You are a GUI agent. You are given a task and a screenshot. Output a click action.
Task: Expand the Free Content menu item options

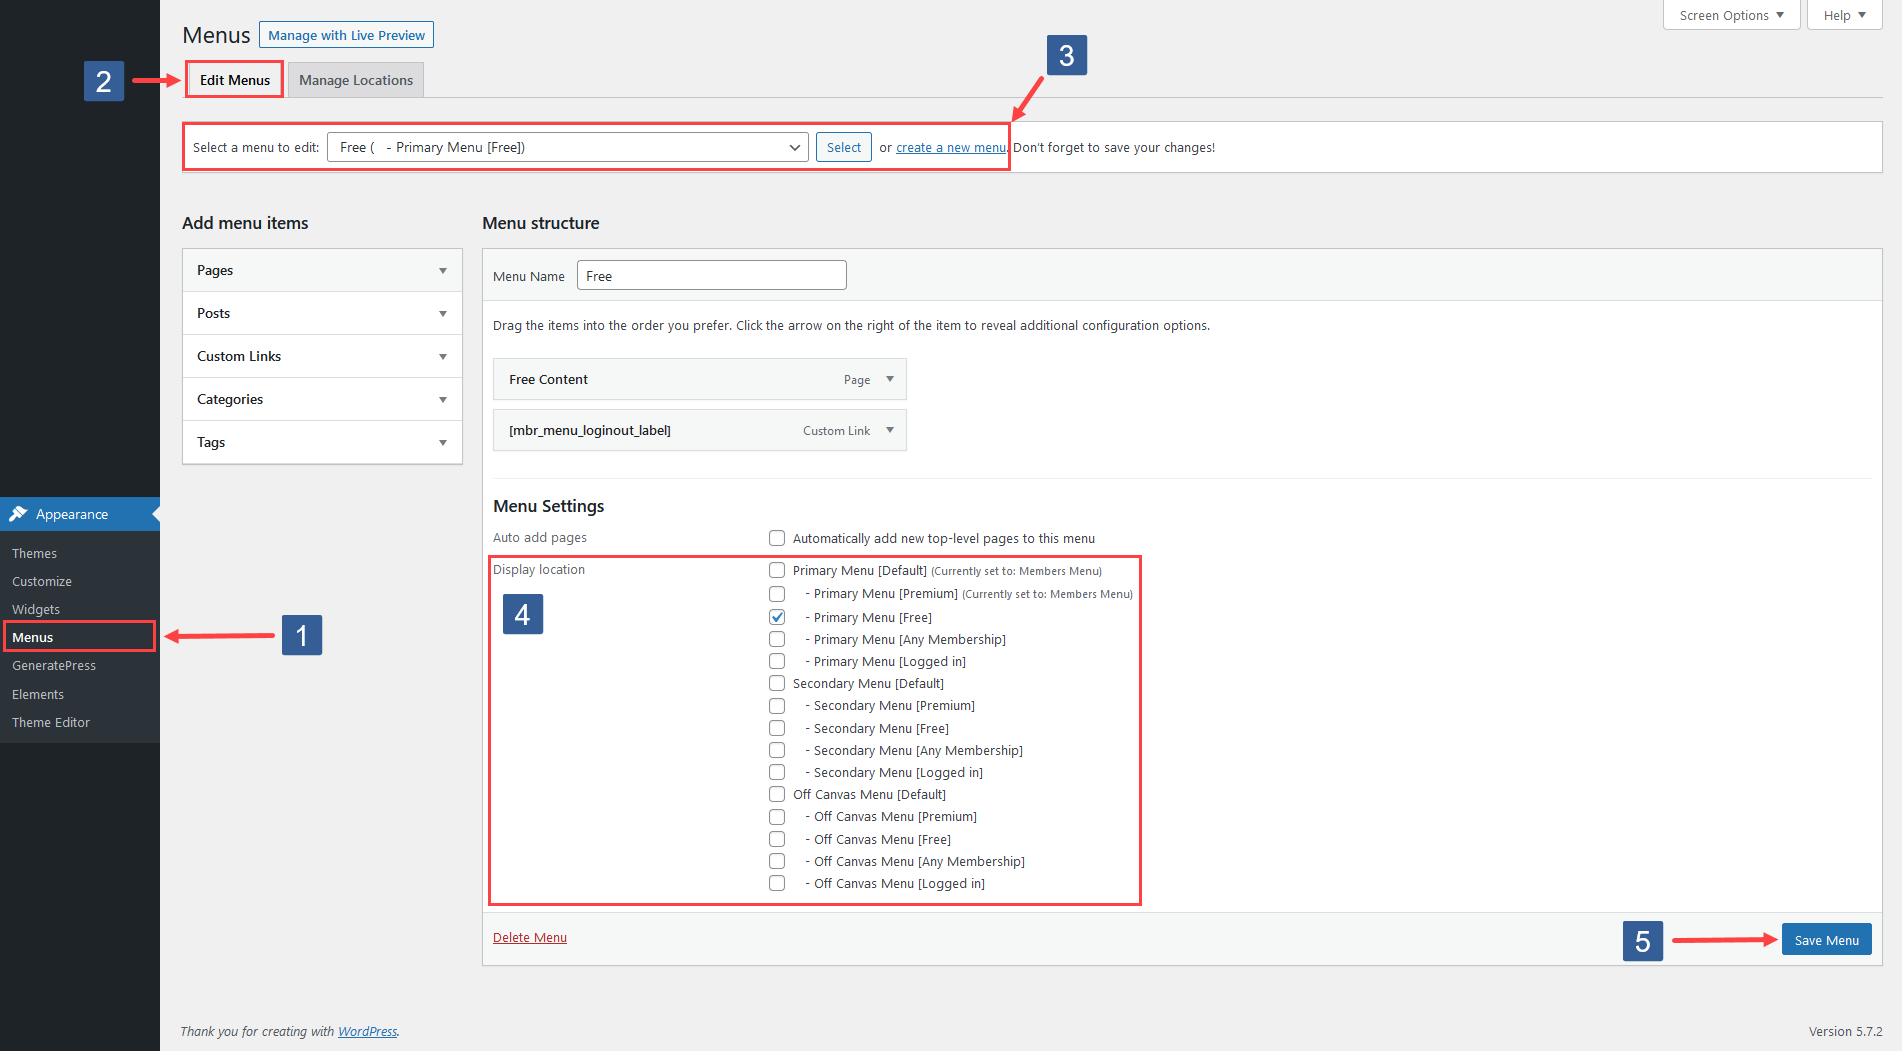[x=888, y=379]
